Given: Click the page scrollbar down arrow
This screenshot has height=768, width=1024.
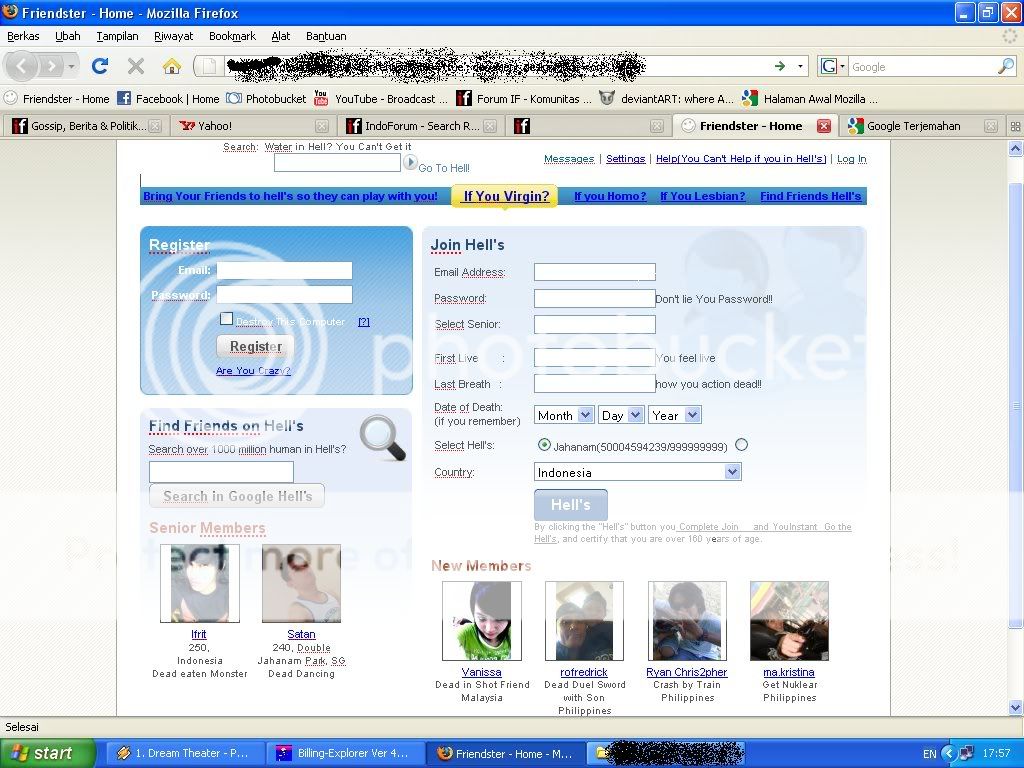Looking at the screenshot, I should tap(1015, 707).
